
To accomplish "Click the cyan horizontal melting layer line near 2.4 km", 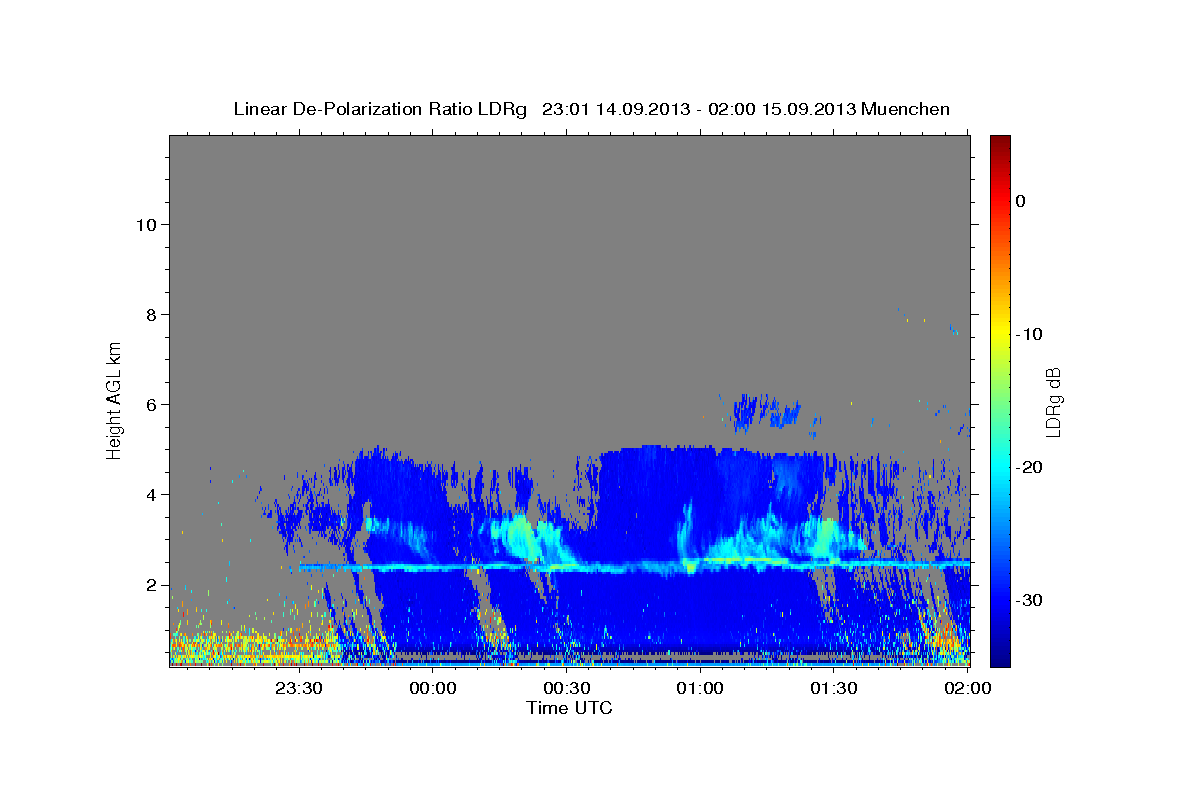I will (634, 566).
